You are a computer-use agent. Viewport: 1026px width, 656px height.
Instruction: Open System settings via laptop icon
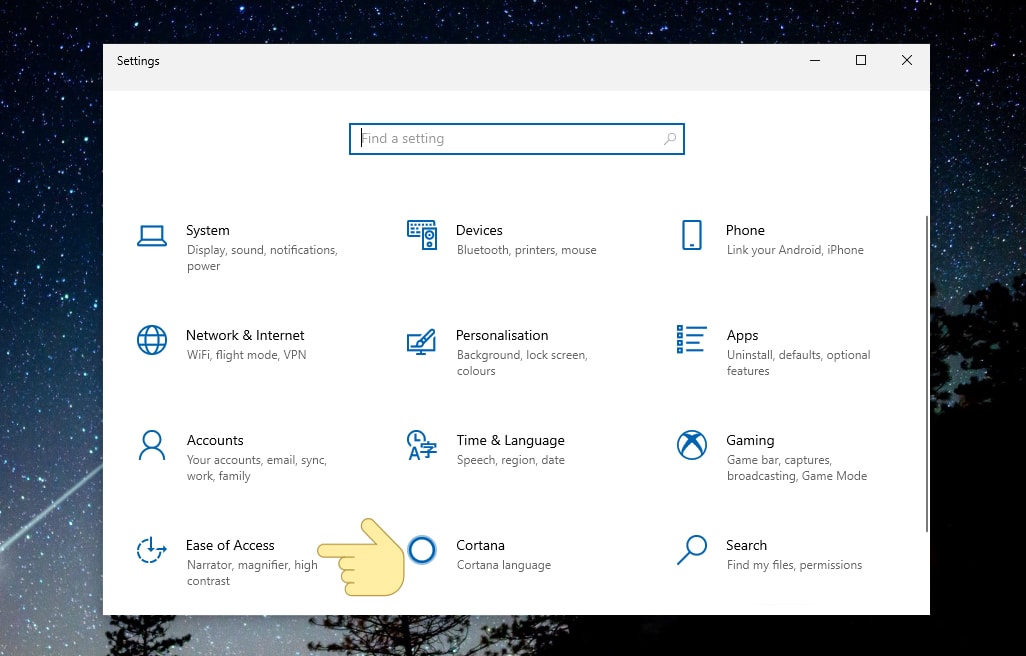152,235
